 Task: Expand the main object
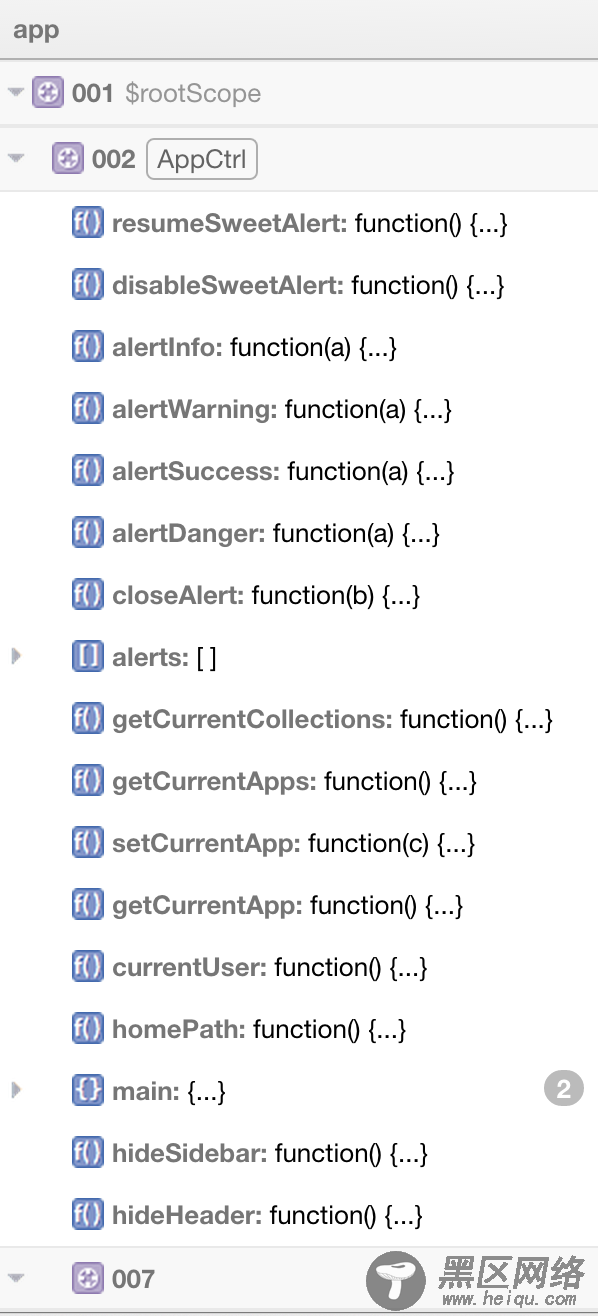coord(15,1091)
